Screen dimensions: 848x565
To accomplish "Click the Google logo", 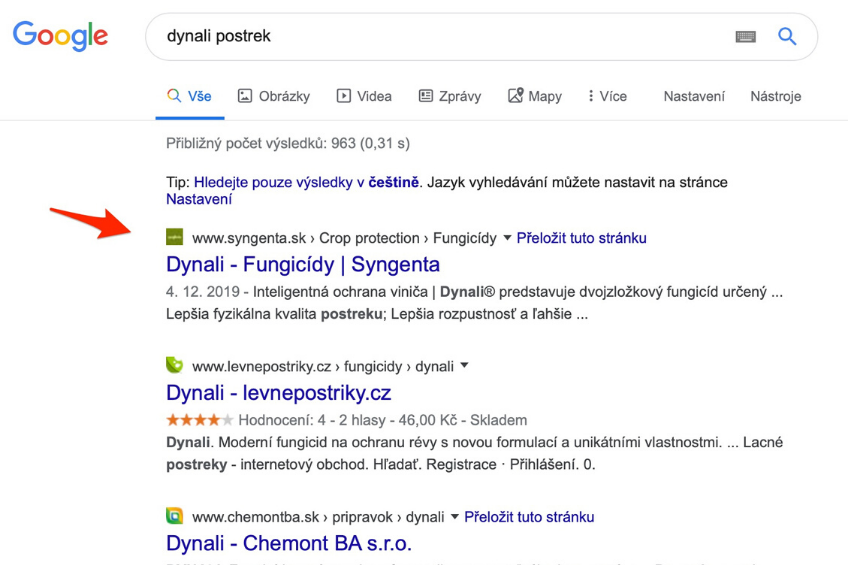I will (61, 36).
